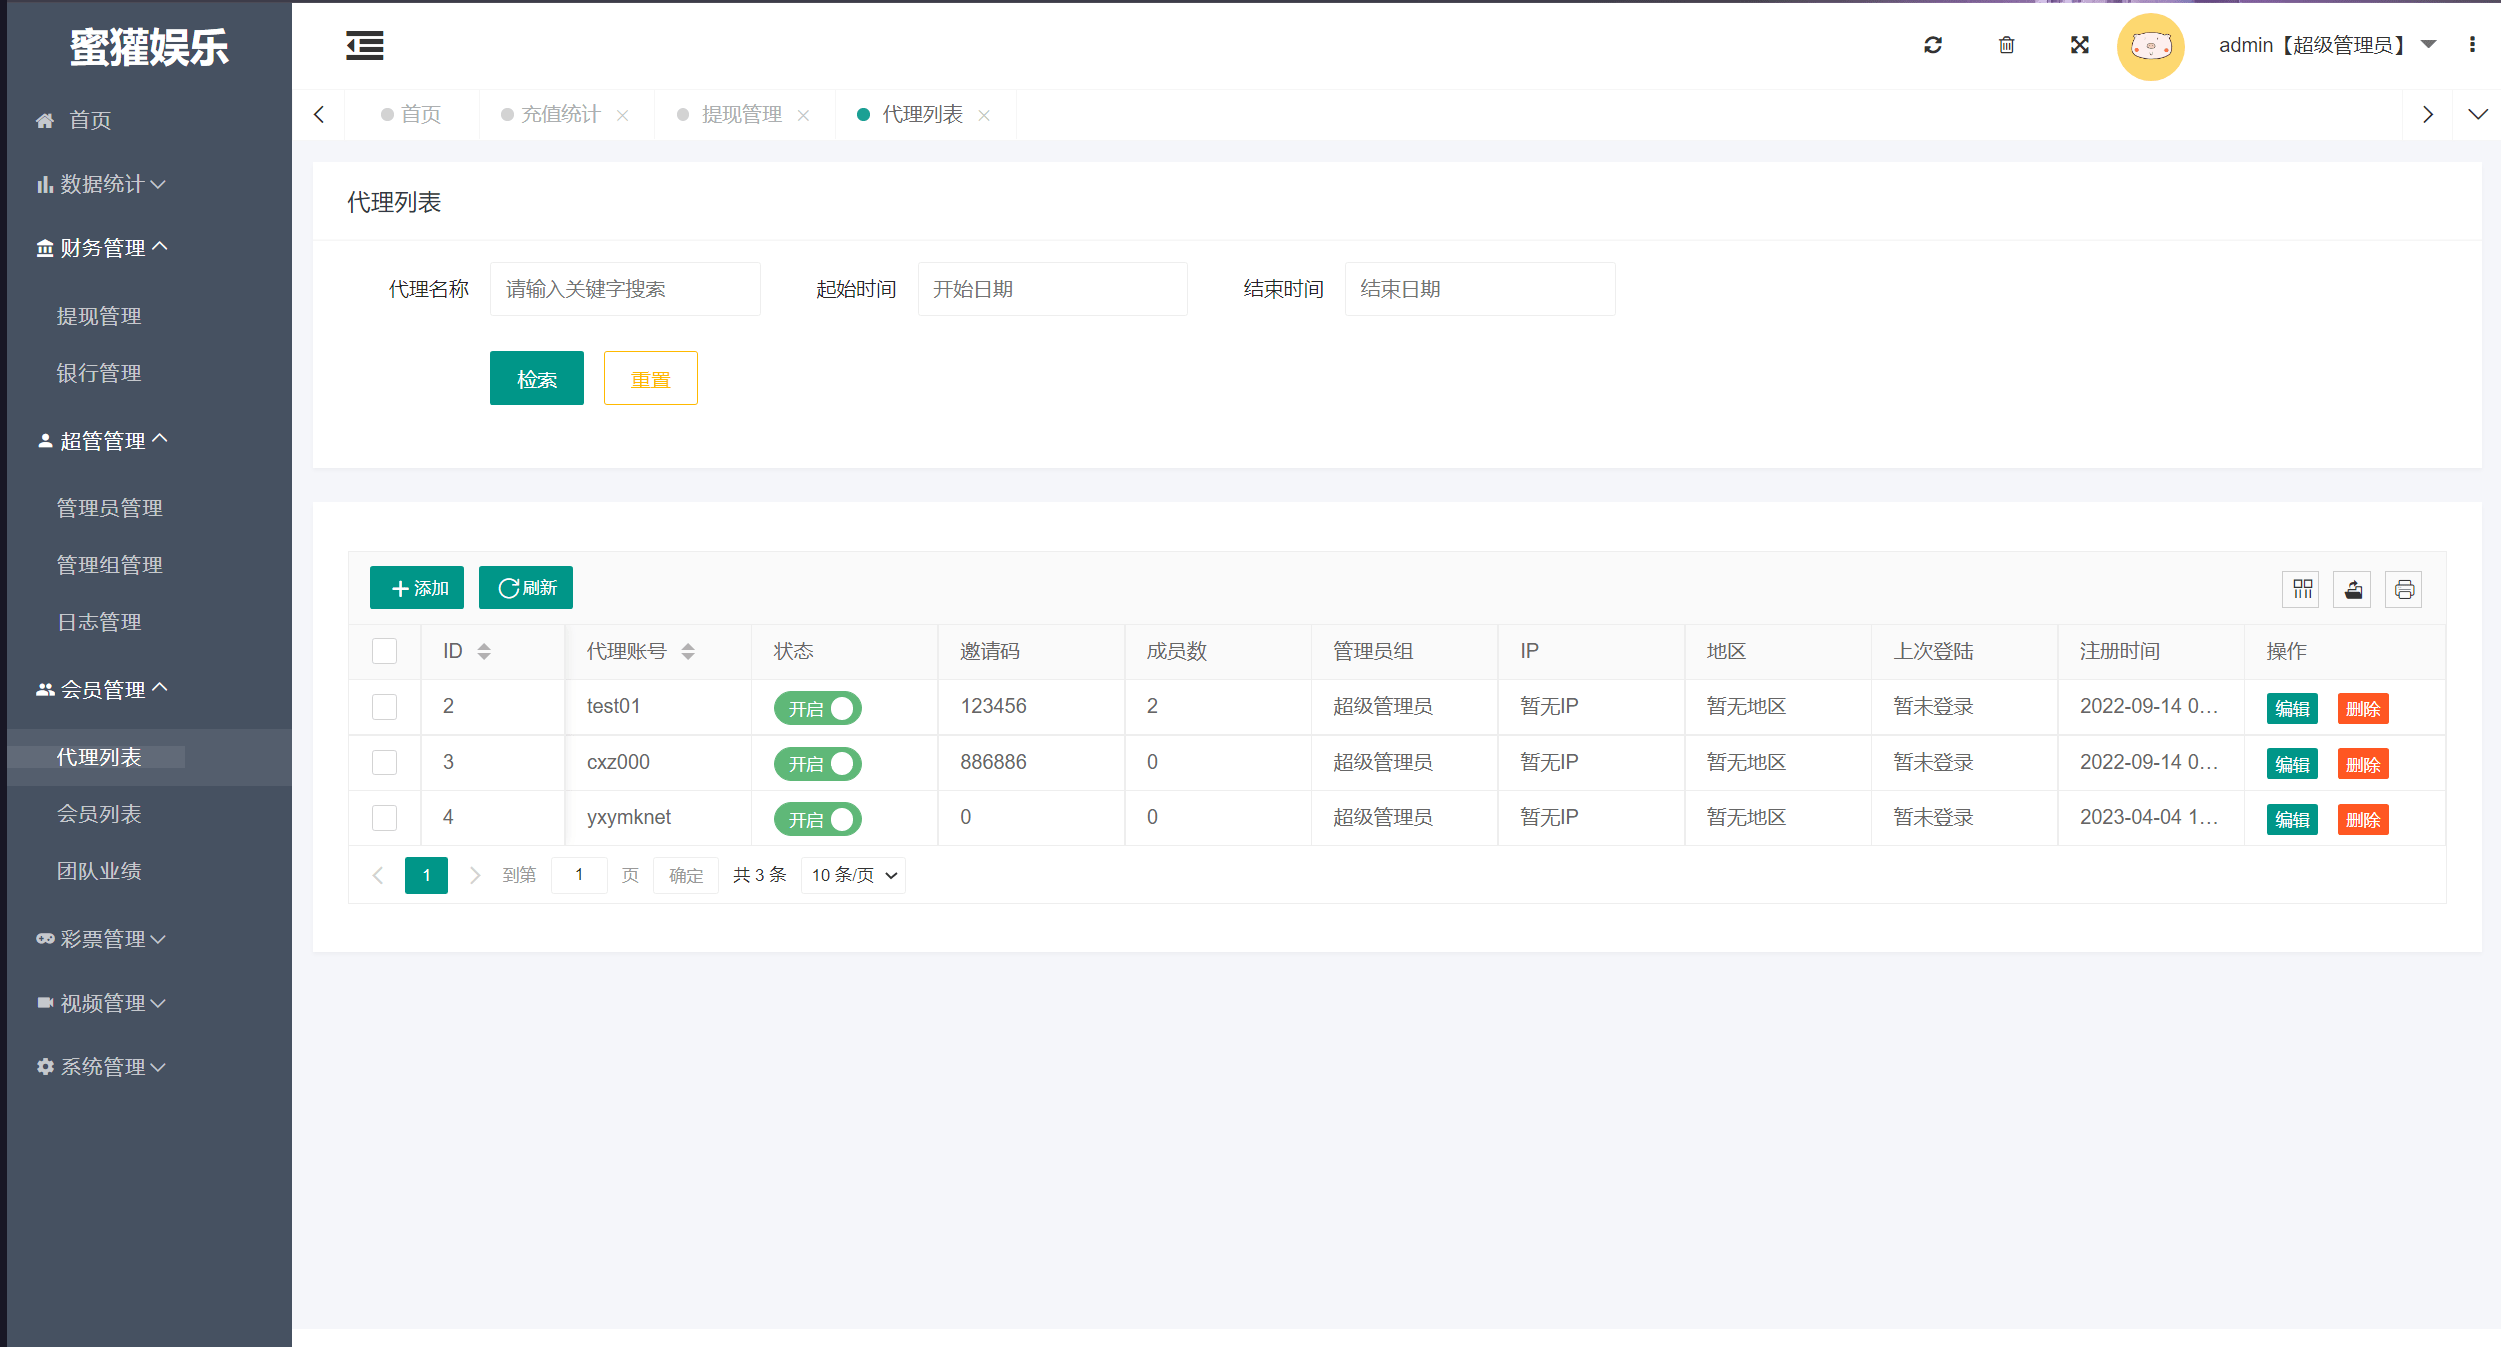
Task: Click the table print icon
Action: click(x=2404, y=589)
